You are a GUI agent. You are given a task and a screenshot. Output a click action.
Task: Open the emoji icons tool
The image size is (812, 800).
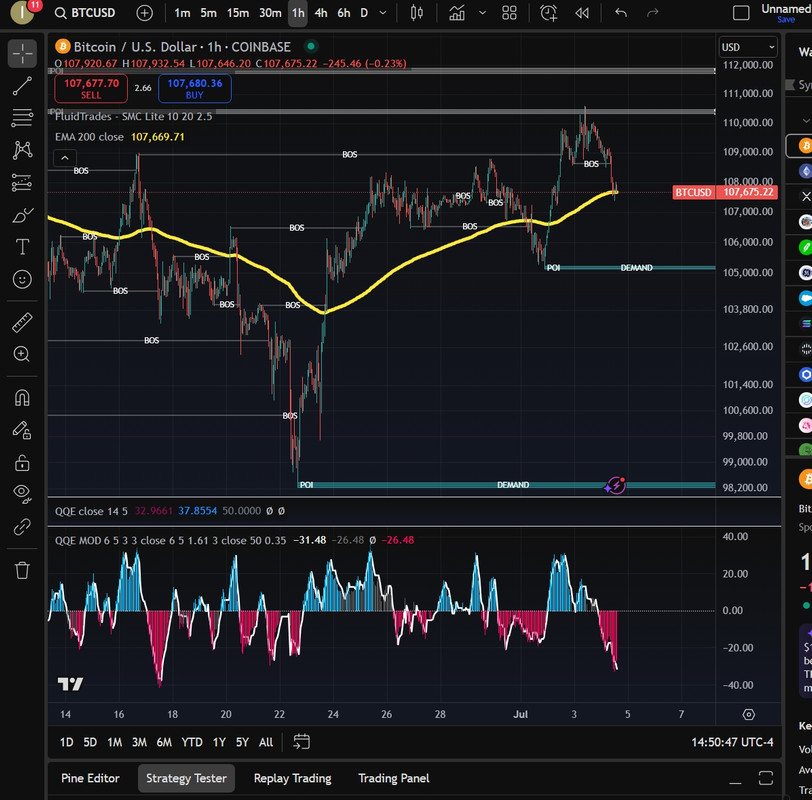[22, 280]
